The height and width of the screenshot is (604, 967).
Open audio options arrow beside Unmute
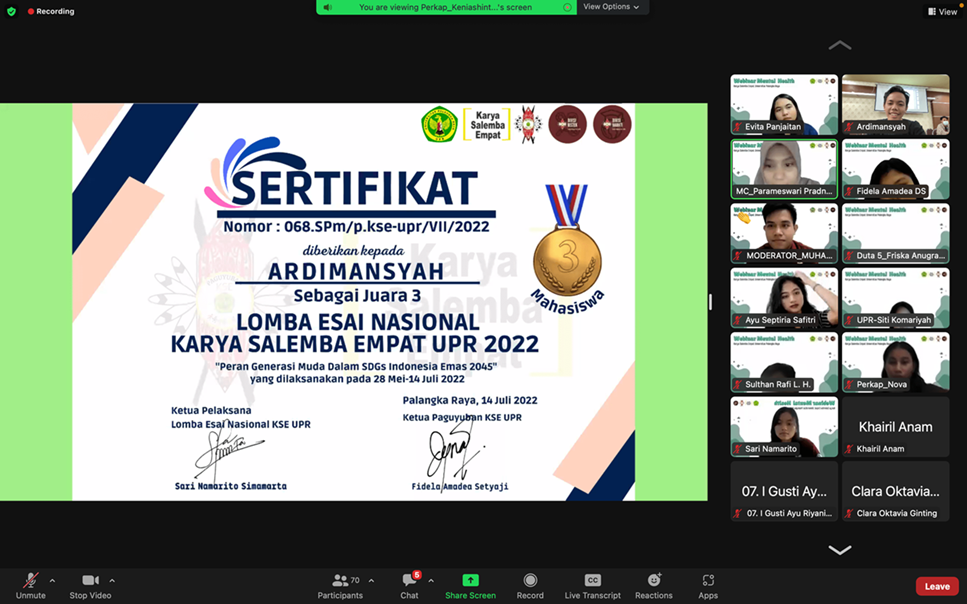click(52, 580)
